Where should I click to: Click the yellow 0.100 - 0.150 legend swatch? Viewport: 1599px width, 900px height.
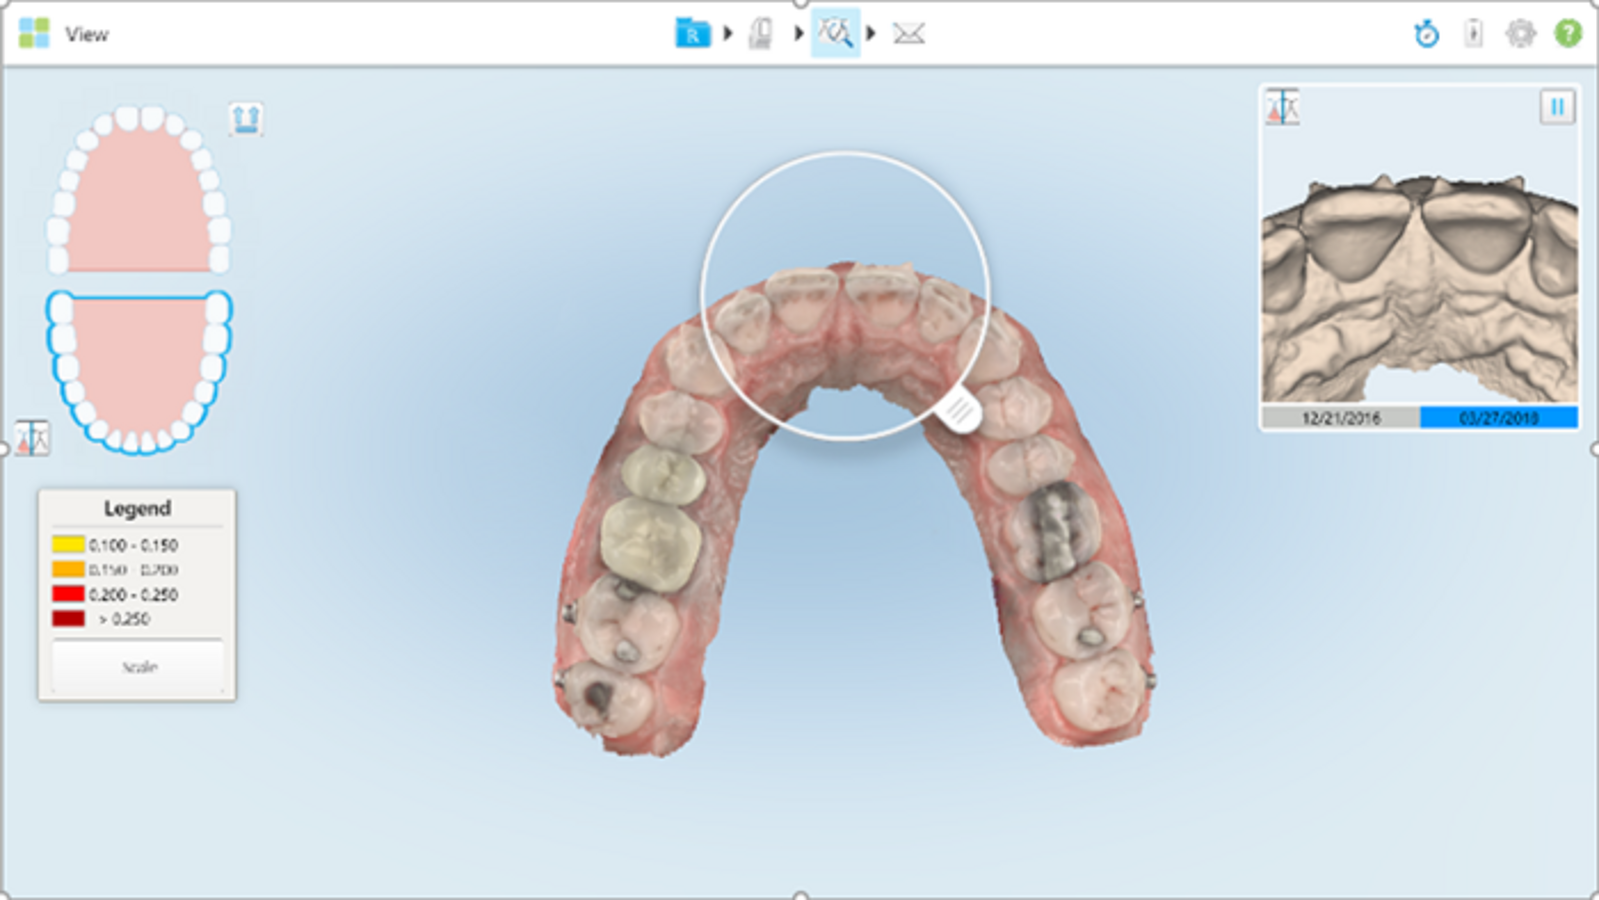(68, 545)
